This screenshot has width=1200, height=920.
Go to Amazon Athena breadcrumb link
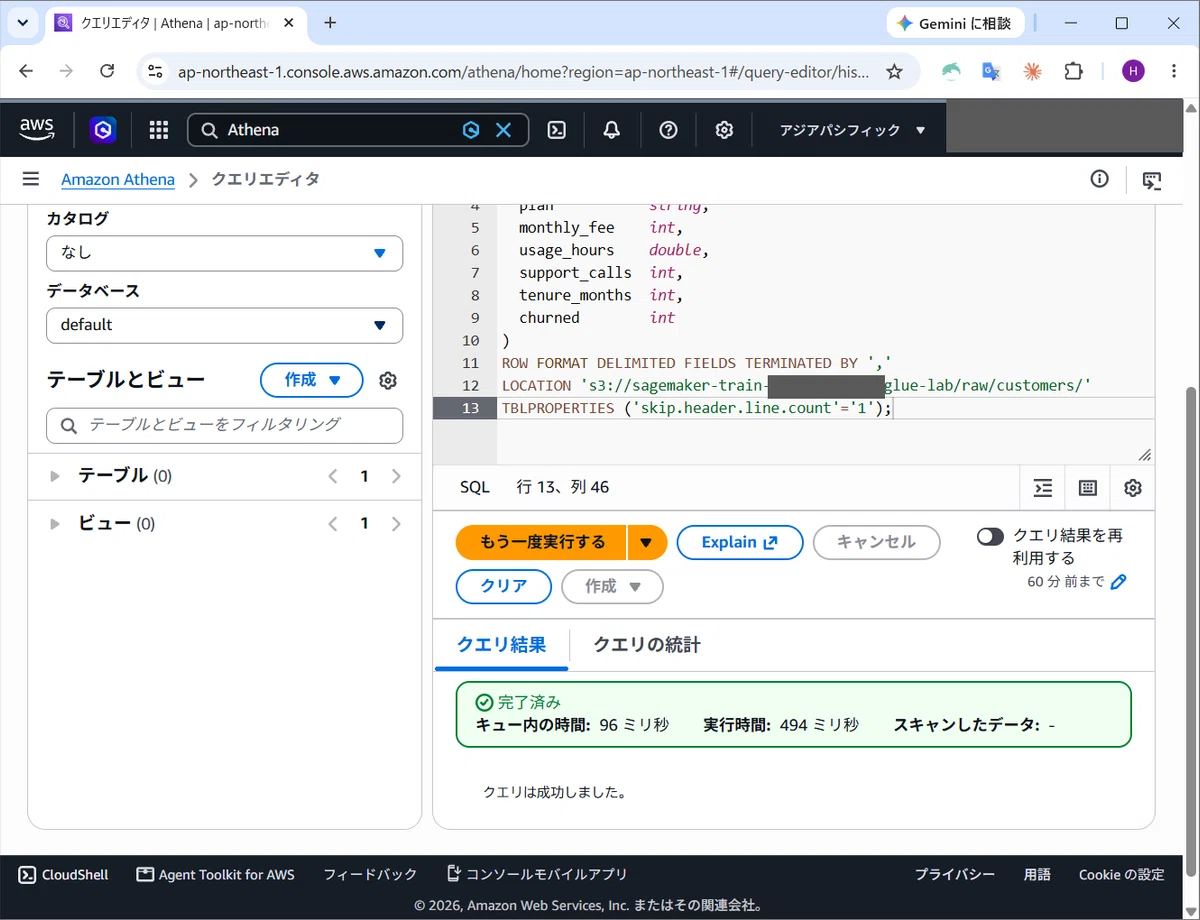pos(118,180)
